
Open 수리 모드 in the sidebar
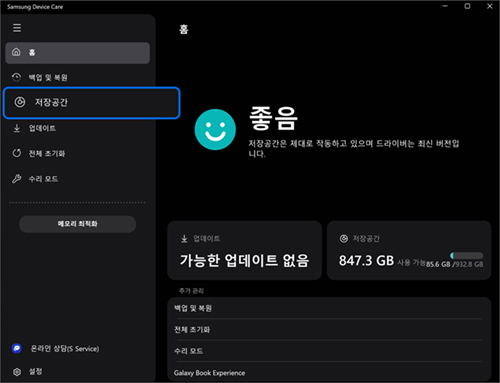click(x=77, y=179)
